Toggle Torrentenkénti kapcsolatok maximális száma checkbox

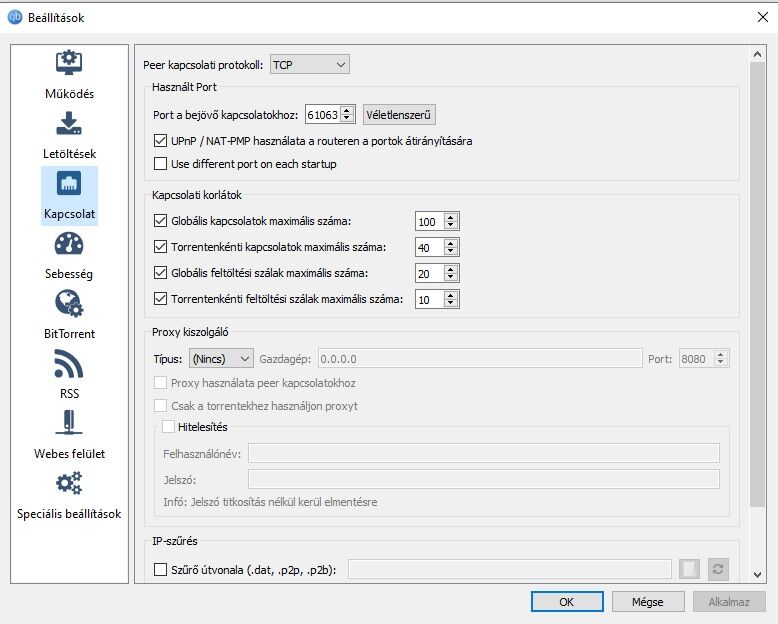coord(160,247)
